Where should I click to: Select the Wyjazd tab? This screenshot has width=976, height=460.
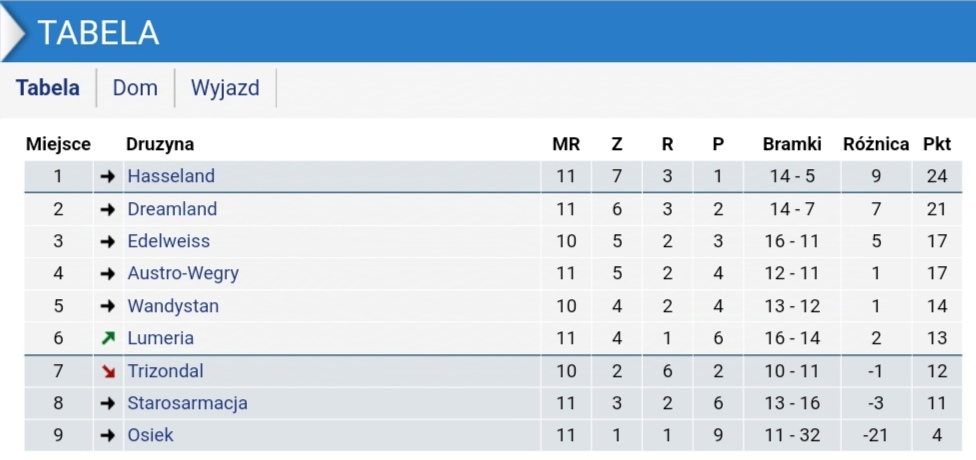tap(225, 88)
